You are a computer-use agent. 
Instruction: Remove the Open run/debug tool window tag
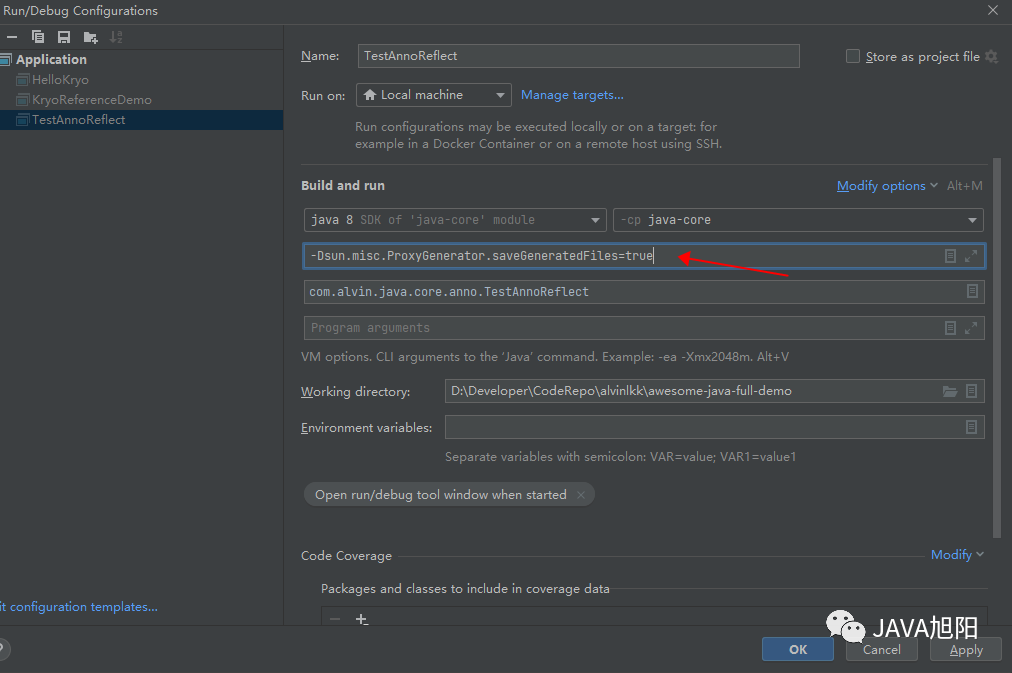[581, 495]
